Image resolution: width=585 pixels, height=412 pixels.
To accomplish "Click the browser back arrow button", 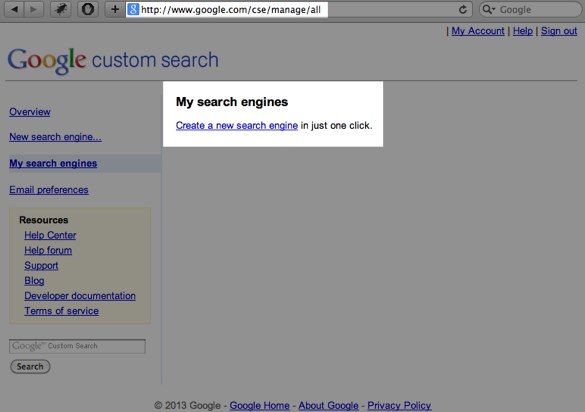I will click(x=14, y=9).
